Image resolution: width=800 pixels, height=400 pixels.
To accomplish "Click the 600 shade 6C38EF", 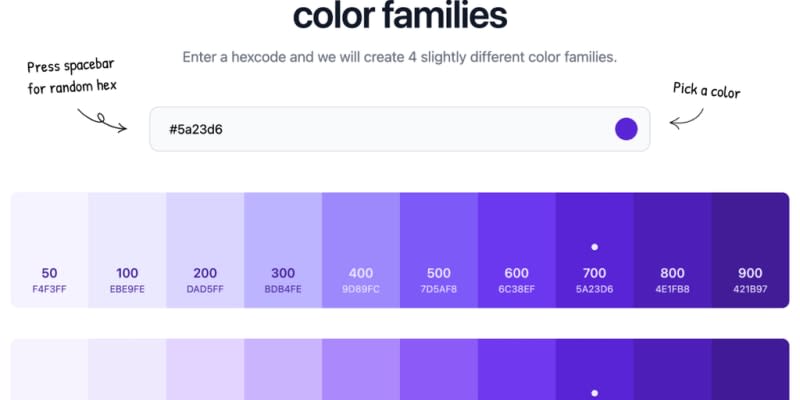I will pos(517,250).
